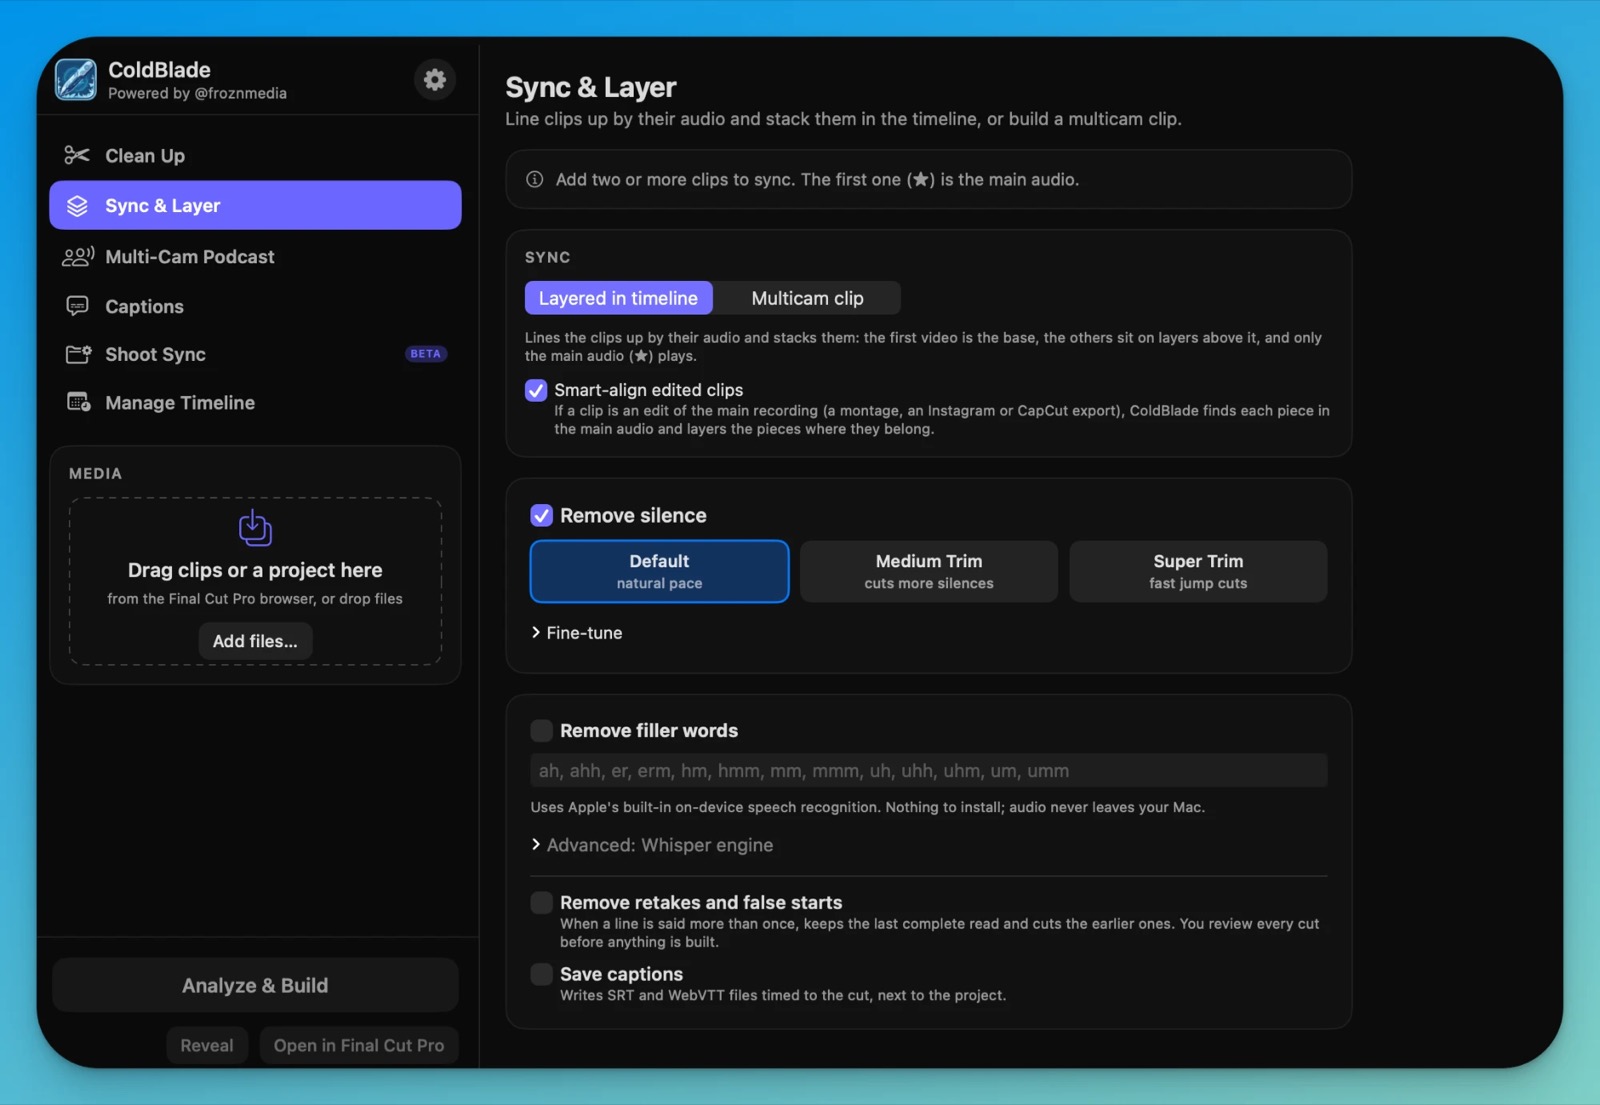The width and height of the screenshot is (1600, 1105).
Task: Uncheck the Remove silence checkbox
Action: coord(541,515)
